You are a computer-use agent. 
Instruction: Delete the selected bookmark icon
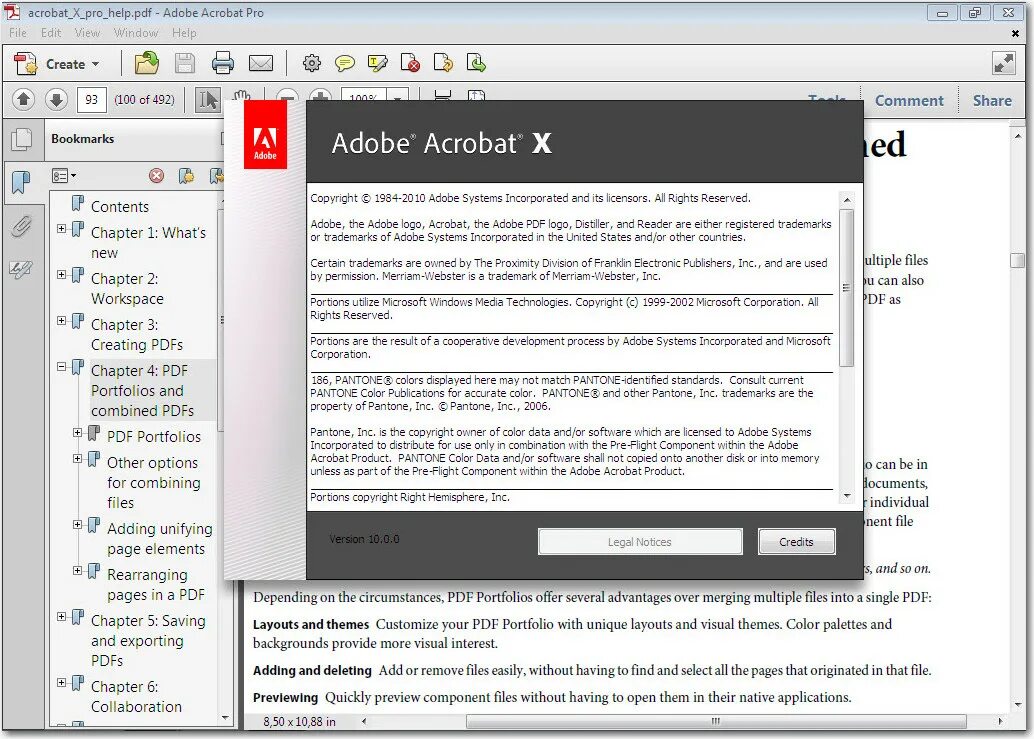(x=156, y=176)
